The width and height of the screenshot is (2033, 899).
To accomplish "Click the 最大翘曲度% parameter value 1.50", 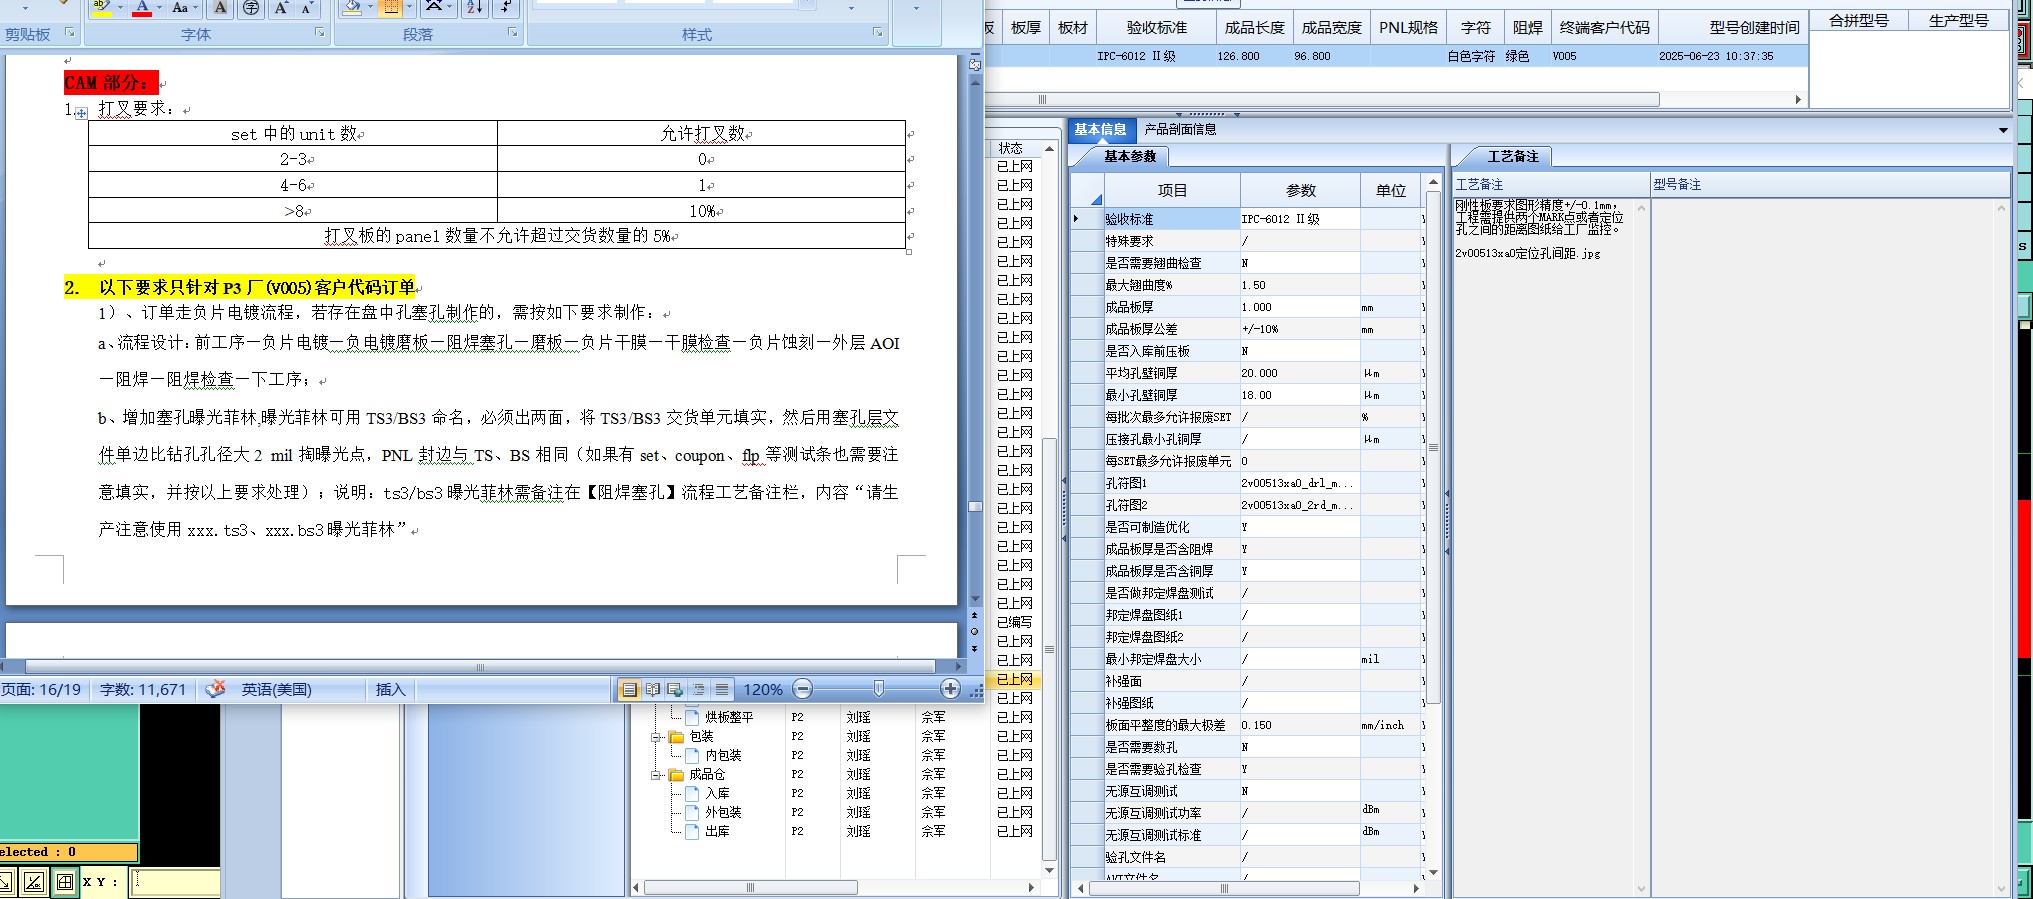I will pyautogui.click(x=1299, y=285).
